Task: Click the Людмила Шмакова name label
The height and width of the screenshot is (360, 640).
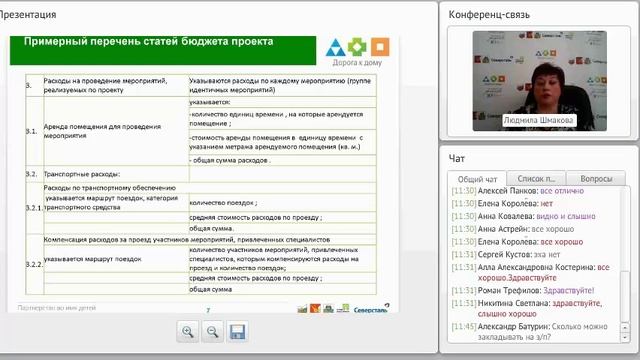Action: click(538, 120)
